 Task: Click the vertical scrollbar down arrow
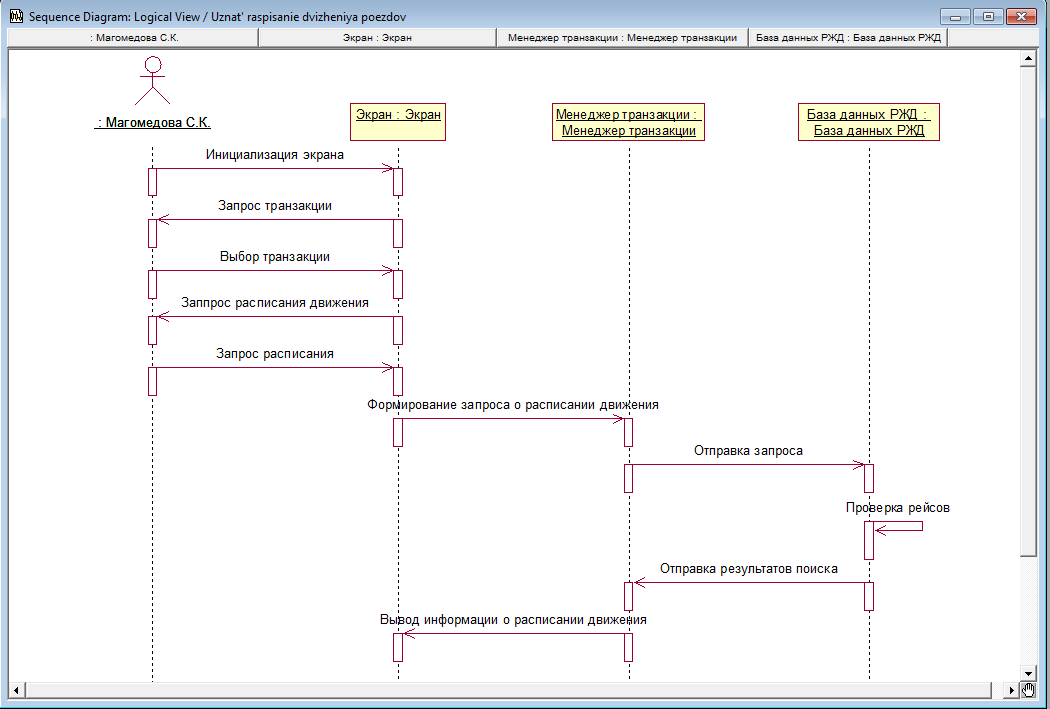(1029, 673)
